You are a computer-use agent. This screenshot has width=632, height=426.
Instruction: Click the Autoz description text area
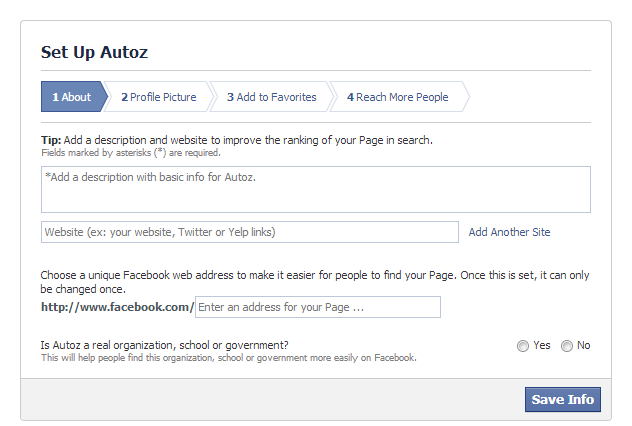[315, 189]
